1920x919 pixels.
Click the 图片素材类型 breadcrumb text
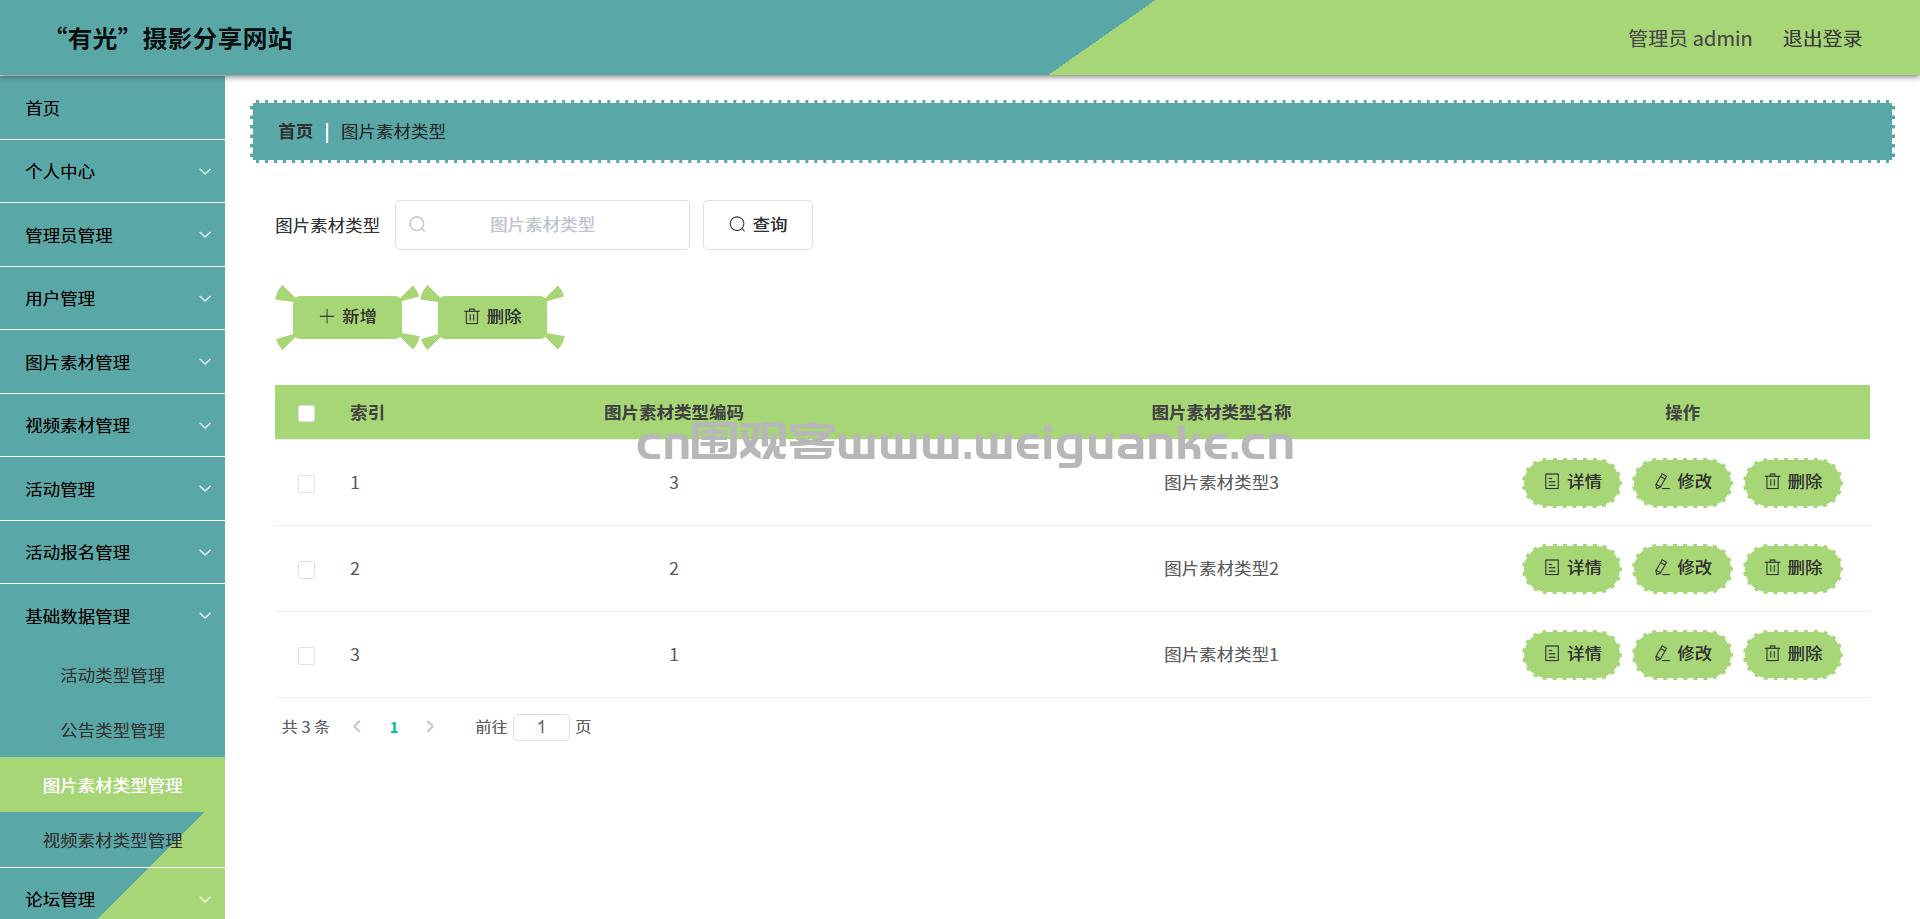[x=393, y=132]
